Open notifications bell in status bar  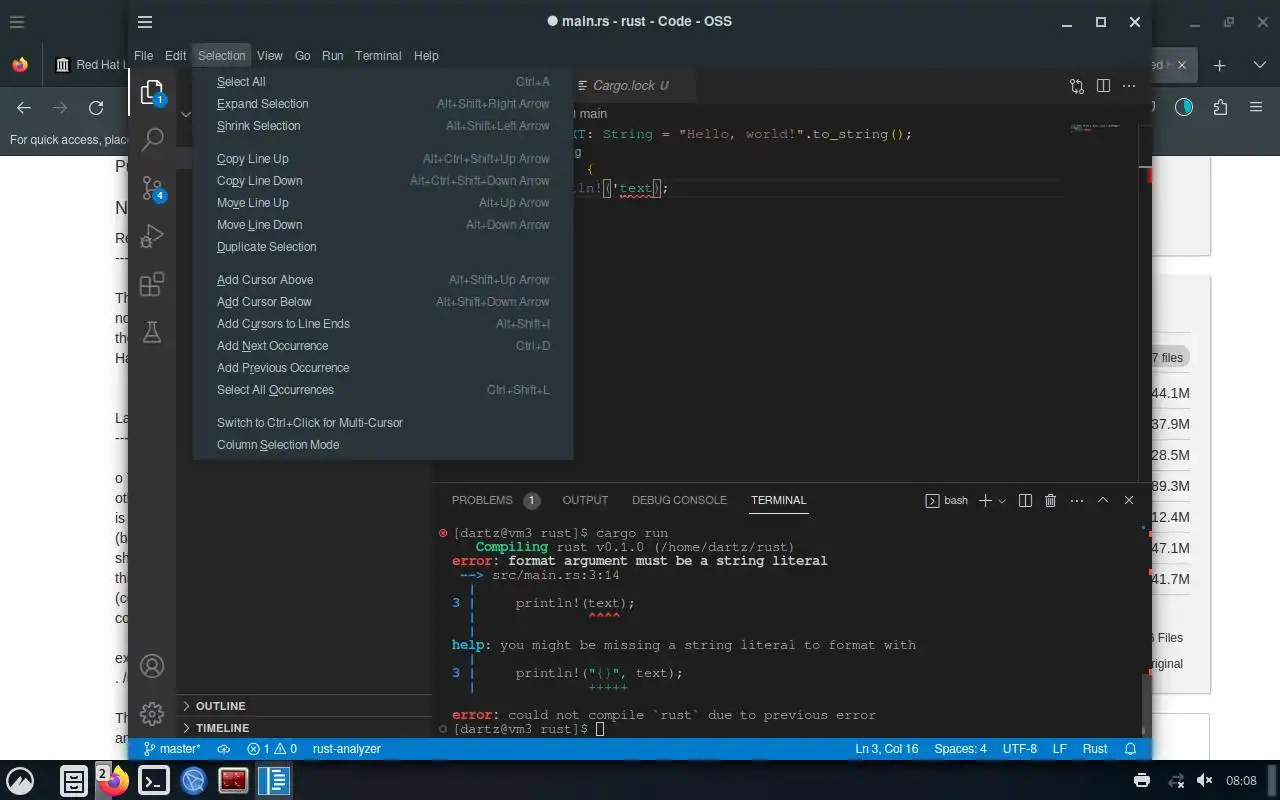click(x=1131, y=749)
